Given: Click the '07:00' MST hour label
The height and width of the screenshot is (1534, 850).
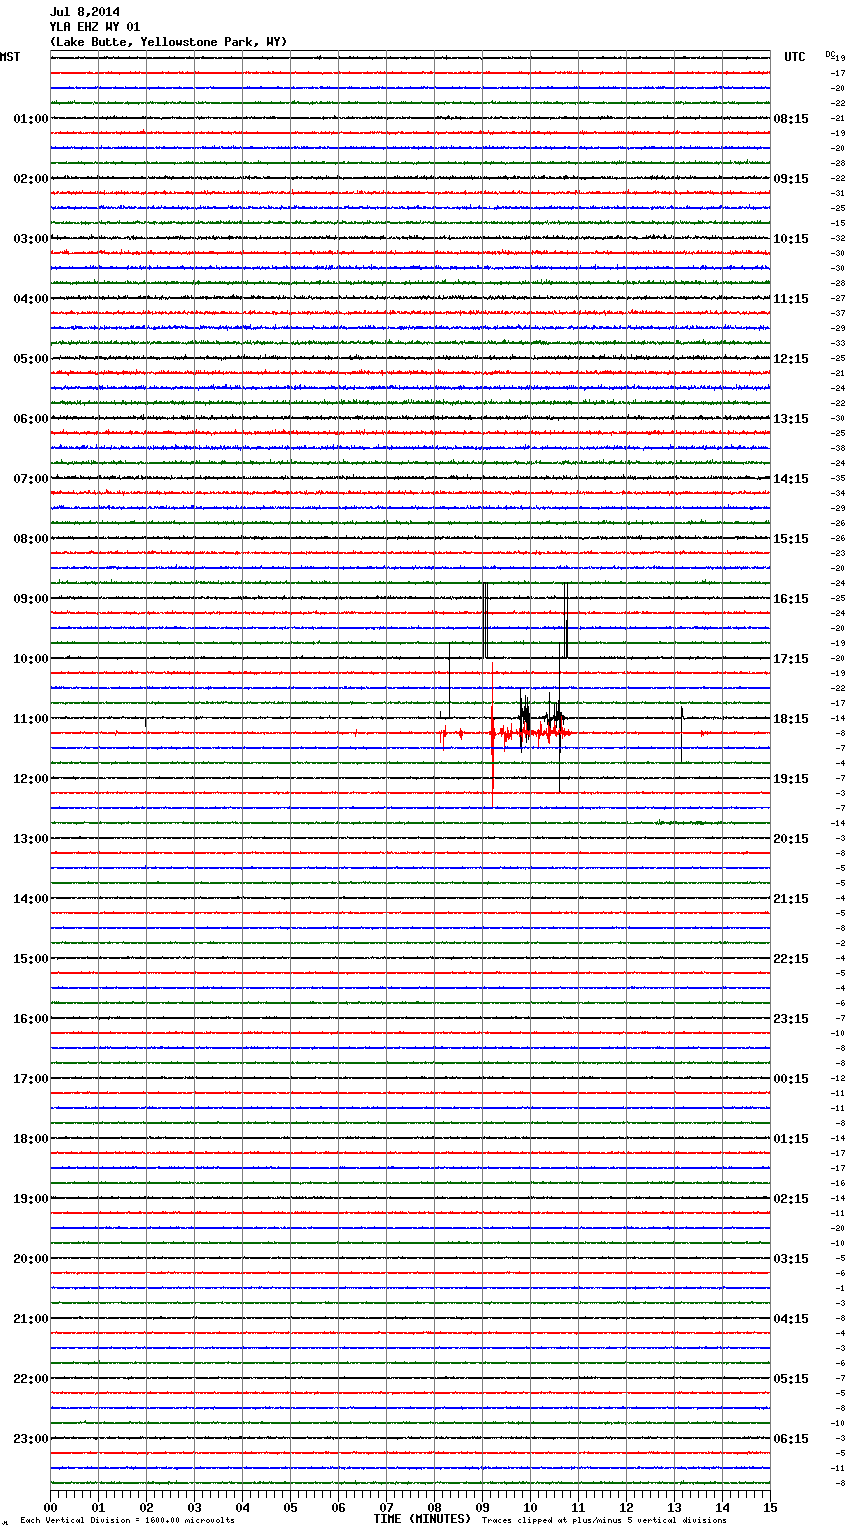Looking at the screenshot, I should click(x=31, y=479).
